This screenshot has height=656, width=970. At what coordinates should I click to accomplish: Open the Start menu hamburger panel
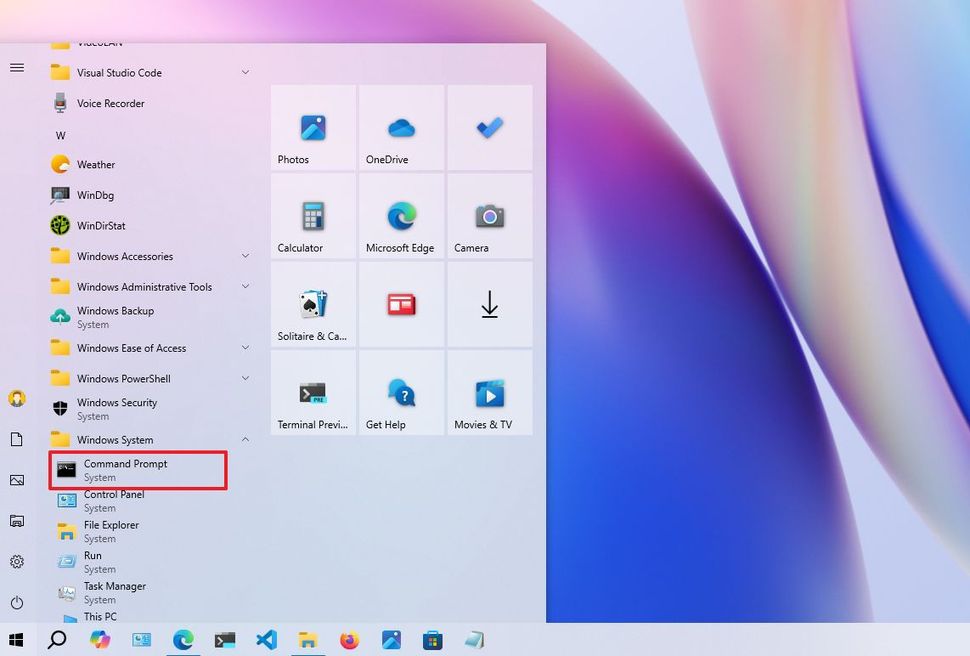point(17,68)
